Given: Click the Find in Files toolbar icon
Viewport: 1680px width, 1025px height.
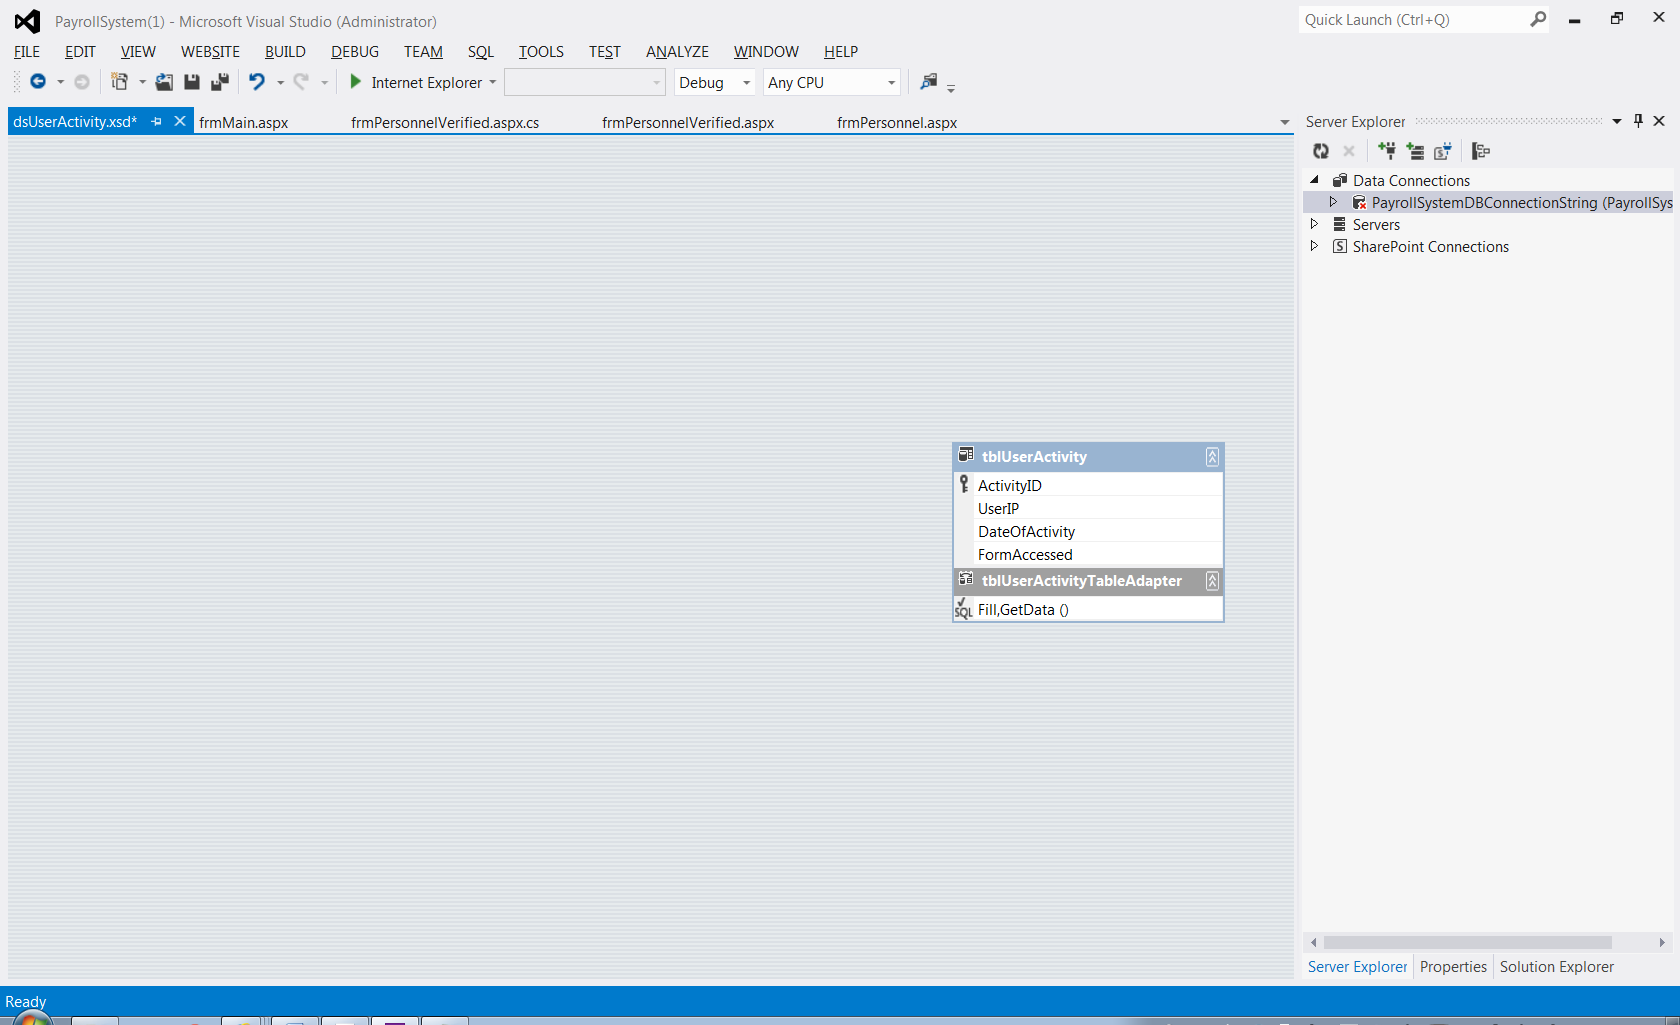Looking at the screenshot, I should [929, 82].
